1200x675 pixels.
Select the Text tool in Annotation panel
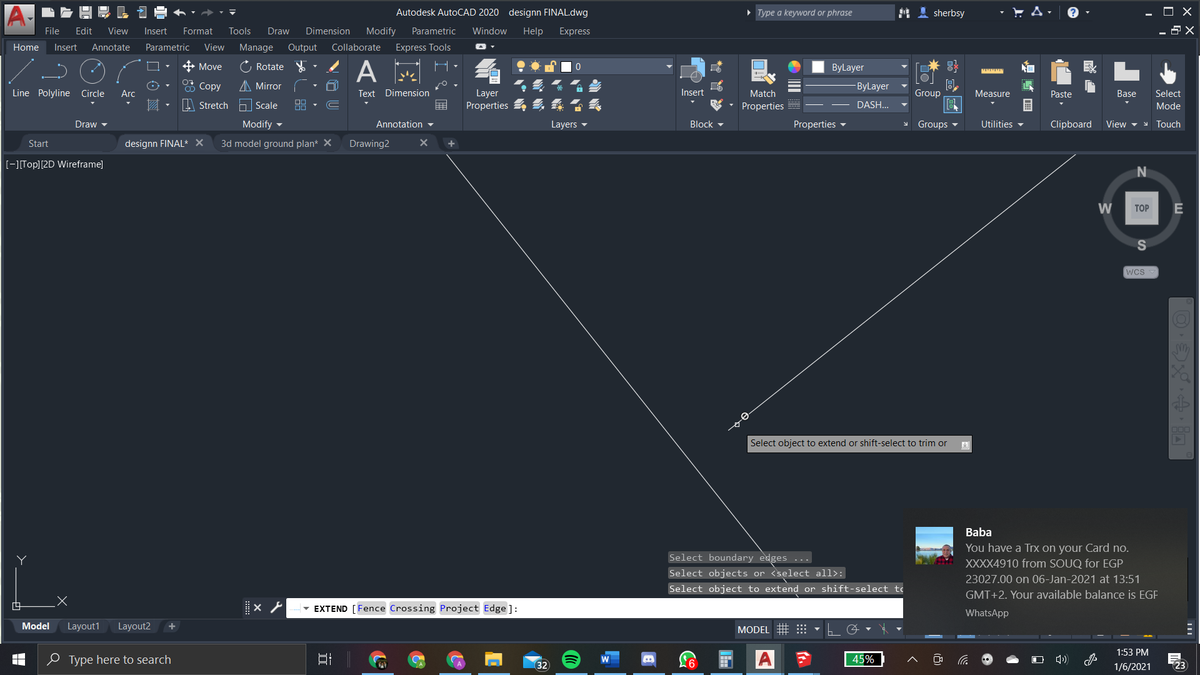(x=366, y=80)
